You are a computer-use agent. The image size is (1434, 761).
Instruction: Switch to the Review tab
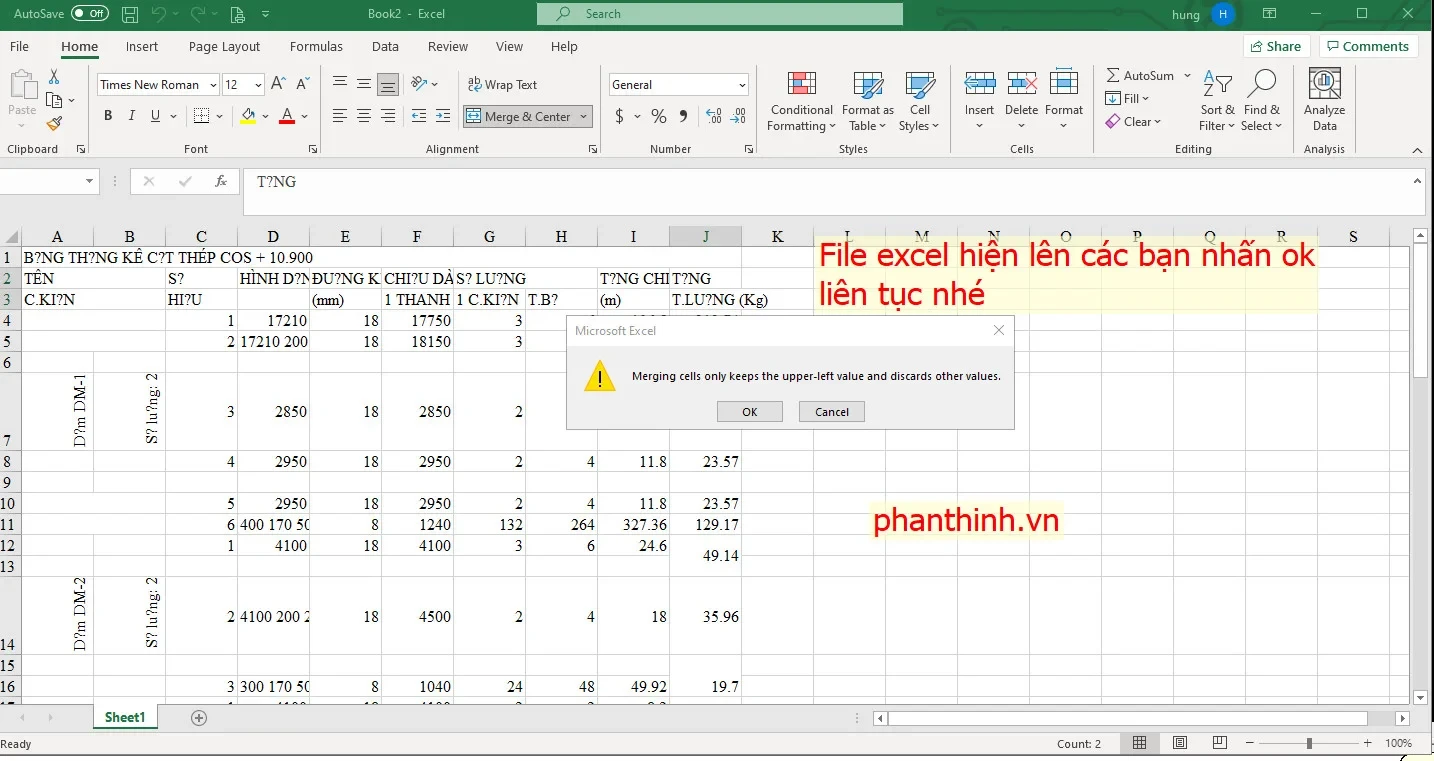pyautogui.click(x=447, y=46)
